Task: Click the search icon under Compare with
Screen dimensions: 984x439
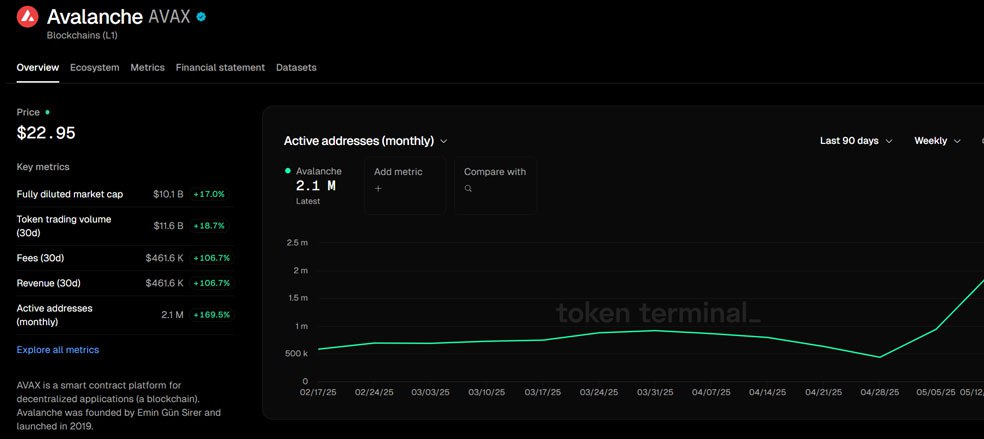Action: pos(468,188)
